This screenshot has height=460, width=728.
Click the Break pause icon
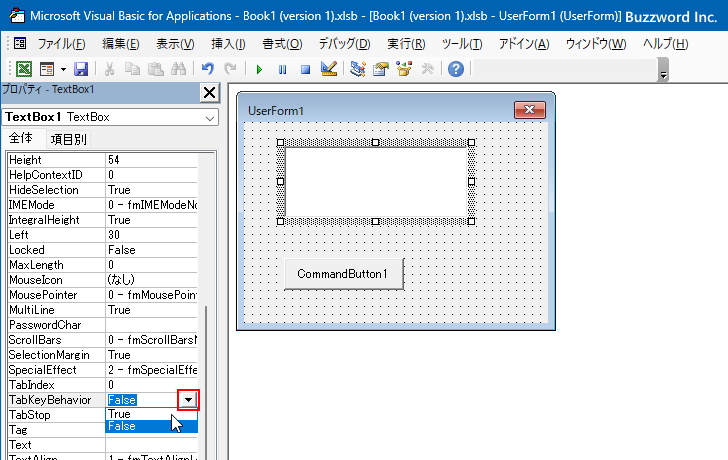(282, 70)
